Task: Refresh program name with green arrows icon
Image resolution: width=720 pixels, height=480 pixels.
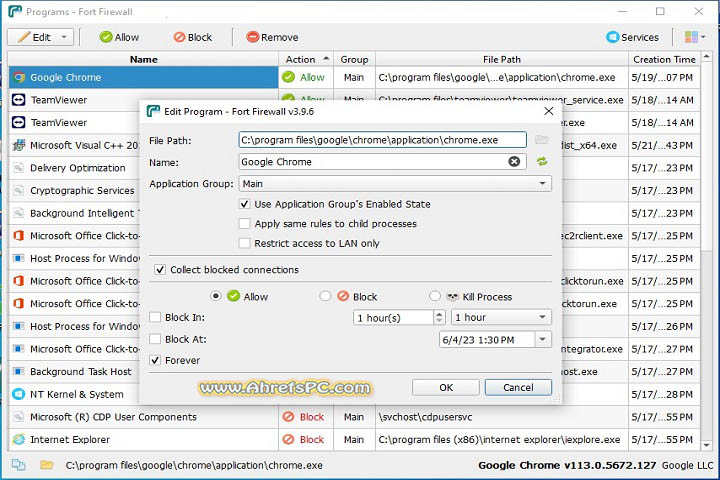Action: (542, 162)
